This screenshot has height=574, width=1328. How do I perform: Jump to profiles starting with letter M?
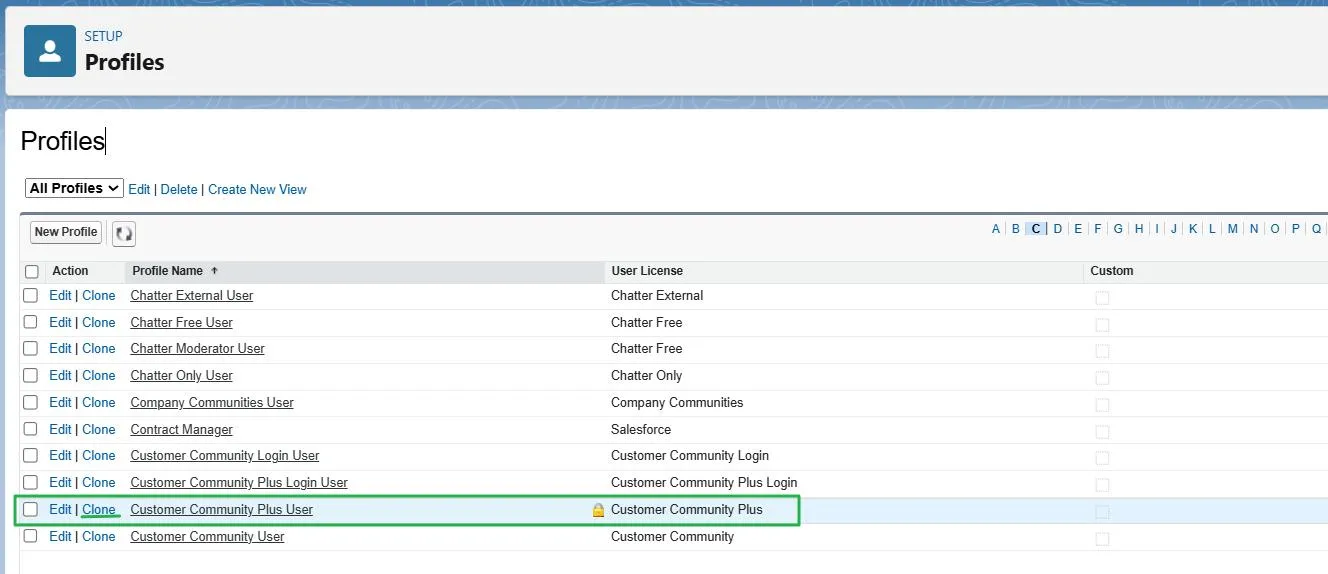1232,229
